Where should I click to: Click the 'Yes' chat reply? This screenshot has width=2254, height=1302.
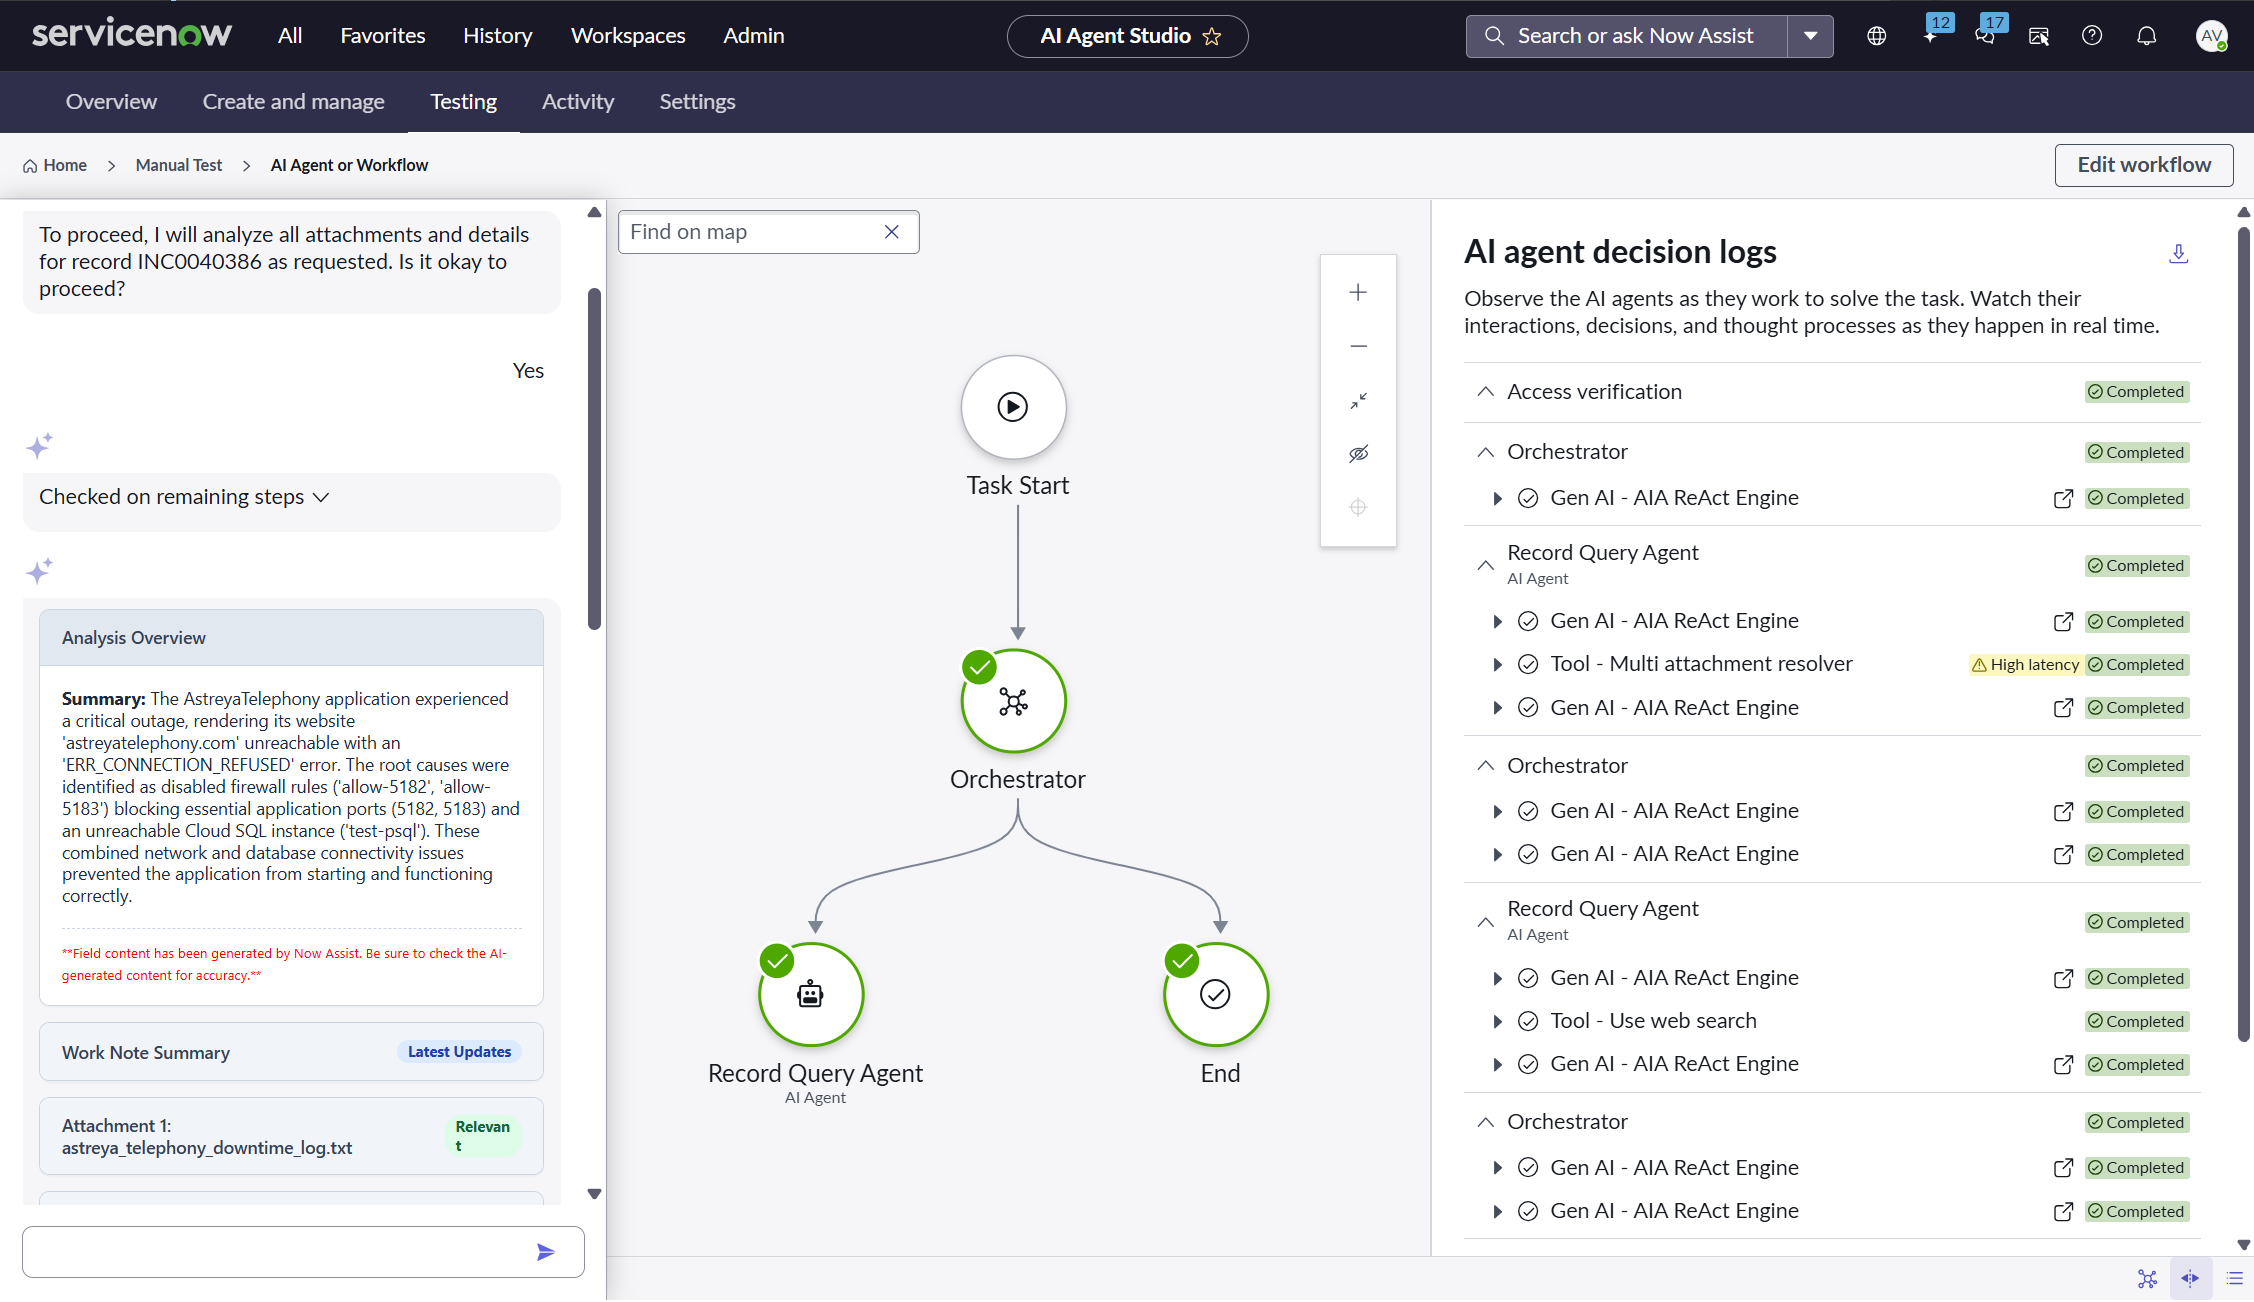528,371
